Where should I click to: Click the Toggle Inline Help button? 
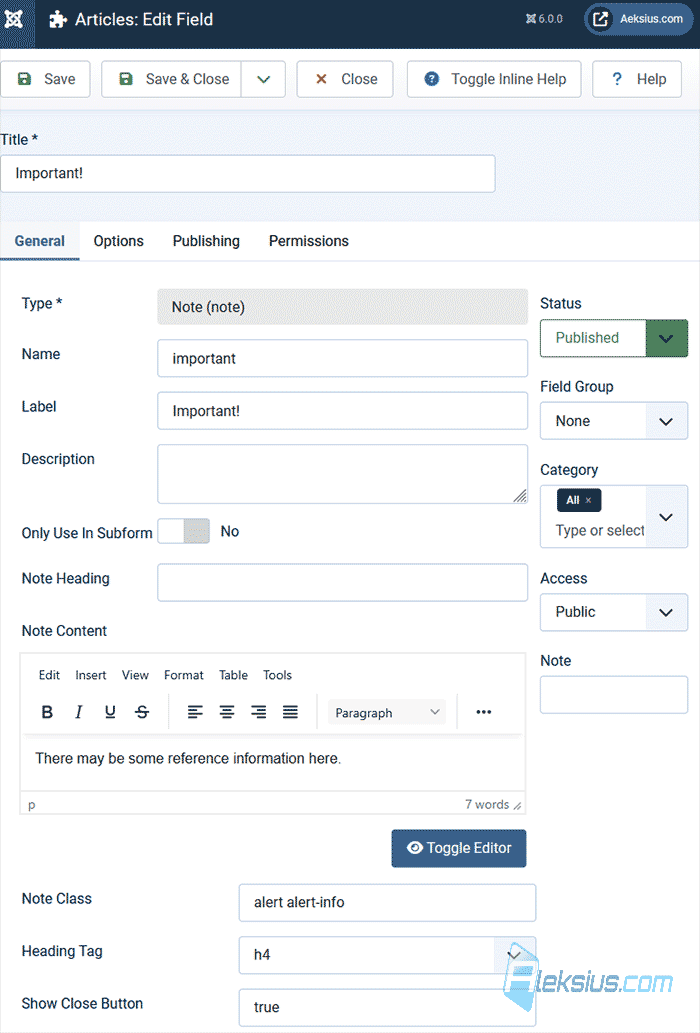tap(494, 79)
